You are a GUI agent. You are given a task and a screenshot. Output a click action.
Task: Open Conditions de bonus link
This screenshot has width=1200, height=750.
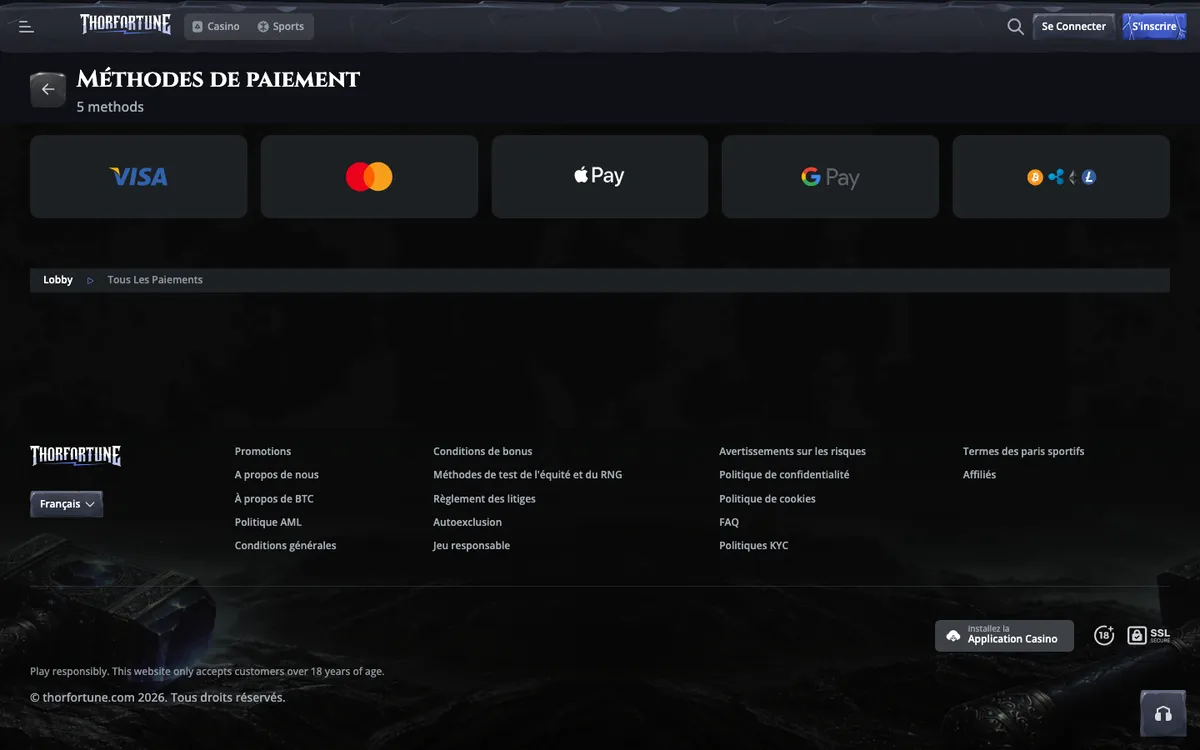tap(483, 451)
